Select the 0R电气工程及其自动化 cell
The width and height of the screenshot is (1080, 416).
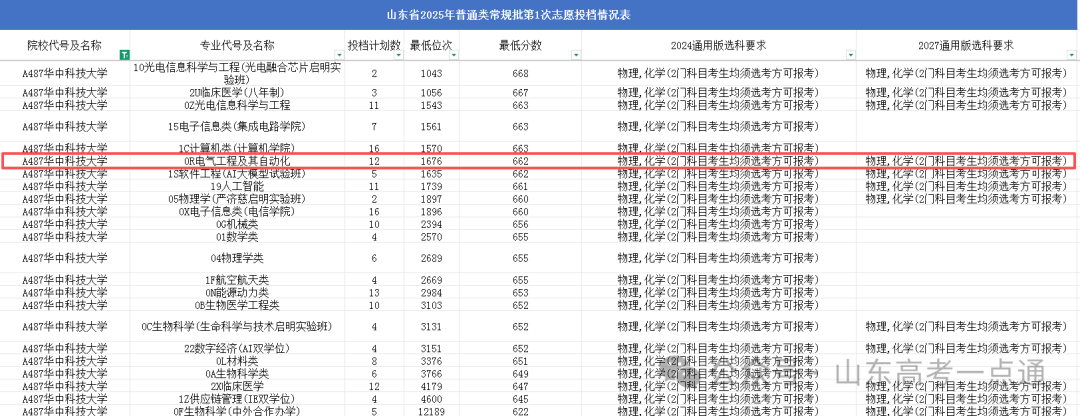click(236, 161)
